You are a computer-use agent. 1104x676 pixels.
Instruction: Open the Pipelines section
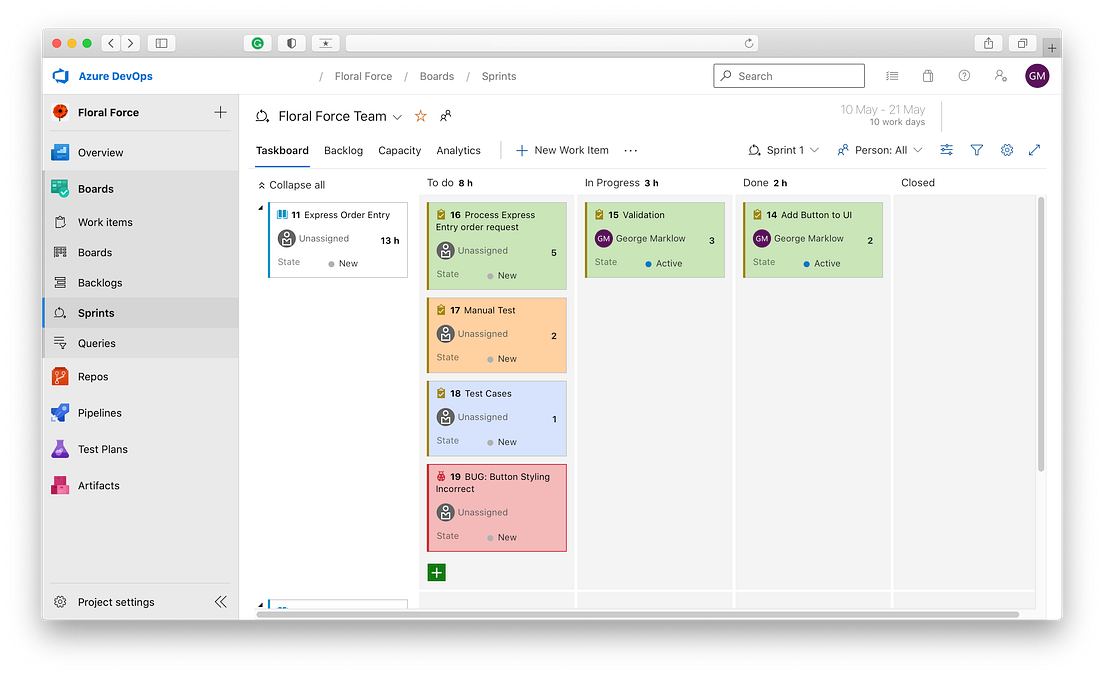click(x=99, y=412)
